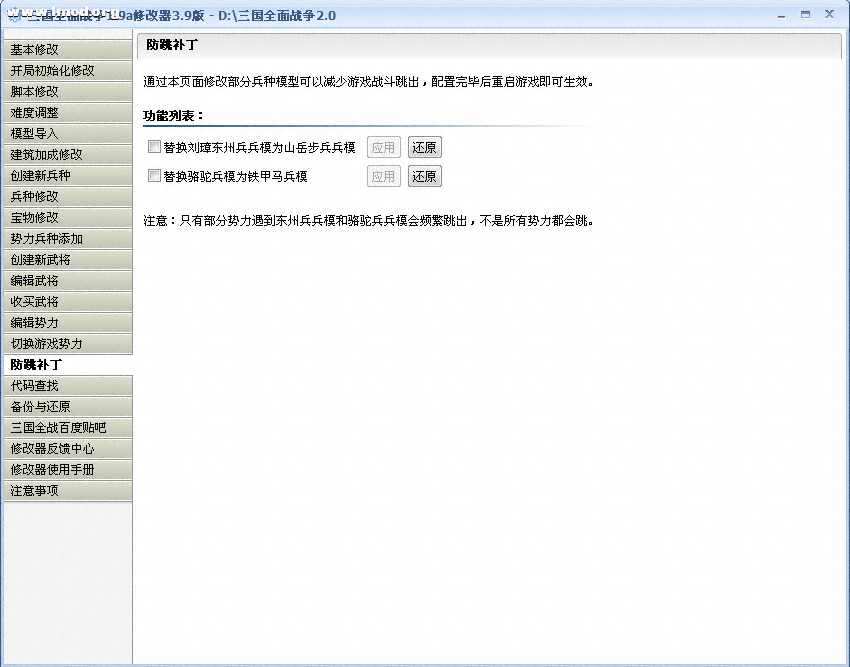Screen dimensions: 850x667
Task: Switch to 兵种修改 tab
Action: [67, 196]
